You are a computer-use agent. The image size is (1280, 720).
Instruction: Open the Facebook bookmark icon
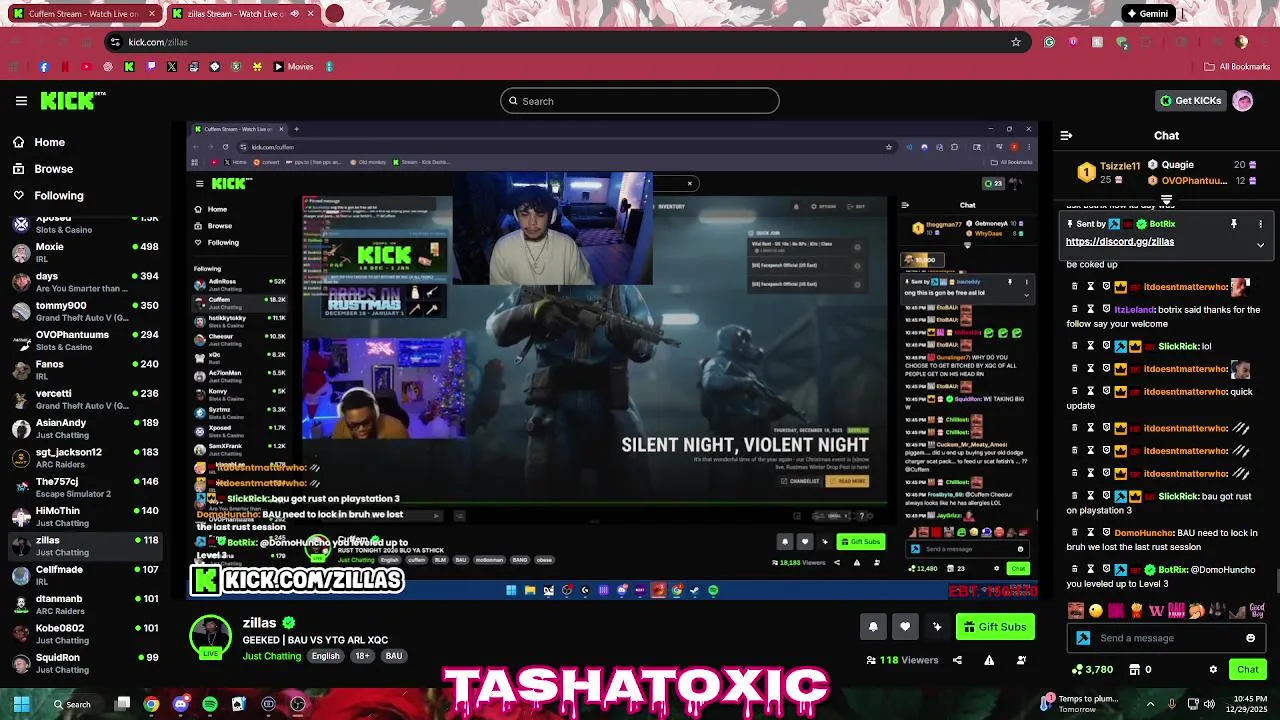pos(44,67)
